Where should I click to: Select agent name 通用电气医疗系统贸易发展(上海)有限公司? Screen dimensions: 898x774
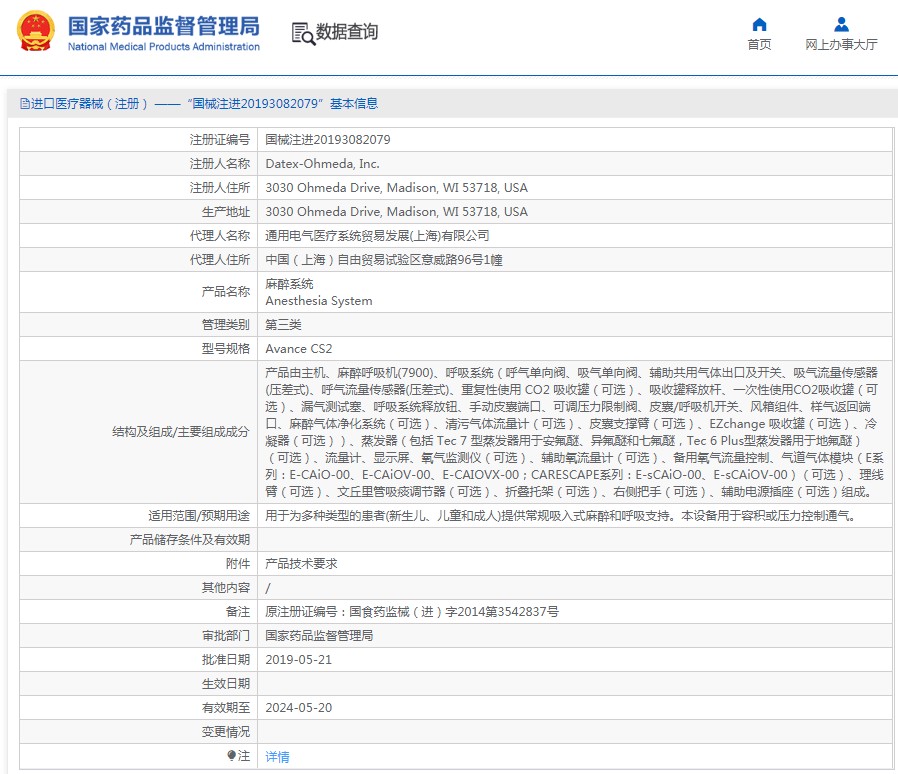[x=377, y=236]
